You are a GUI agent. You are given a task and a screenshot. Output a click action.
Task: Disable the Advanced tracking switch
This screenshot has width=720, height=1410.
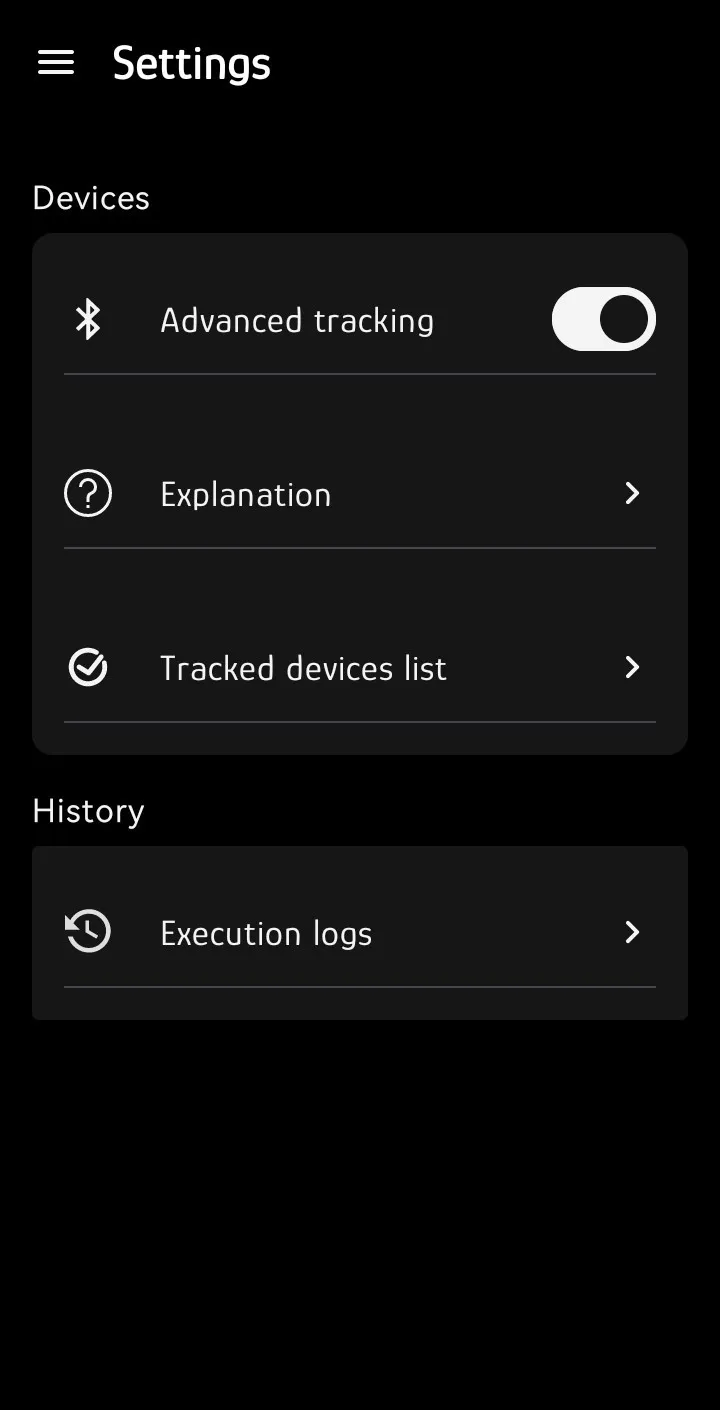point(603,320)
